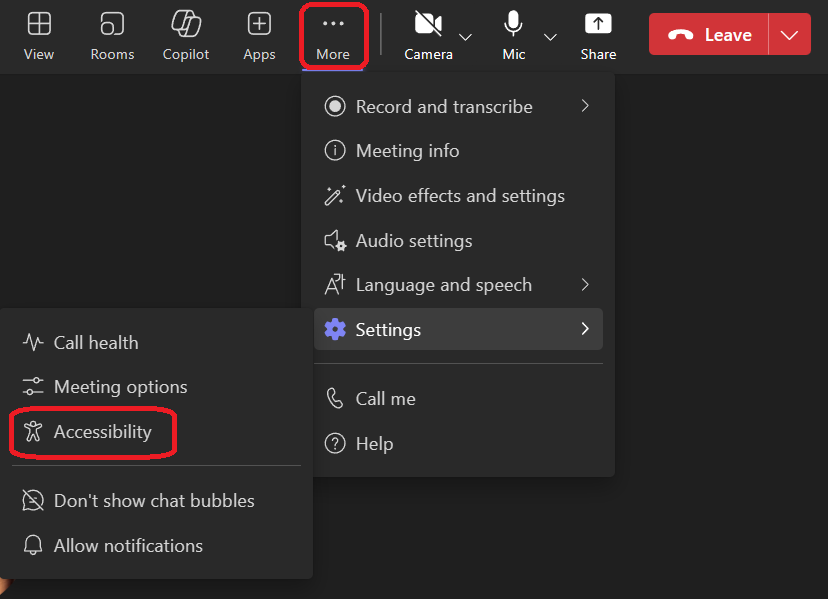This screenshot has width=828, height=599.
Task: Open the Apps panel
Action: pos(258,35)
